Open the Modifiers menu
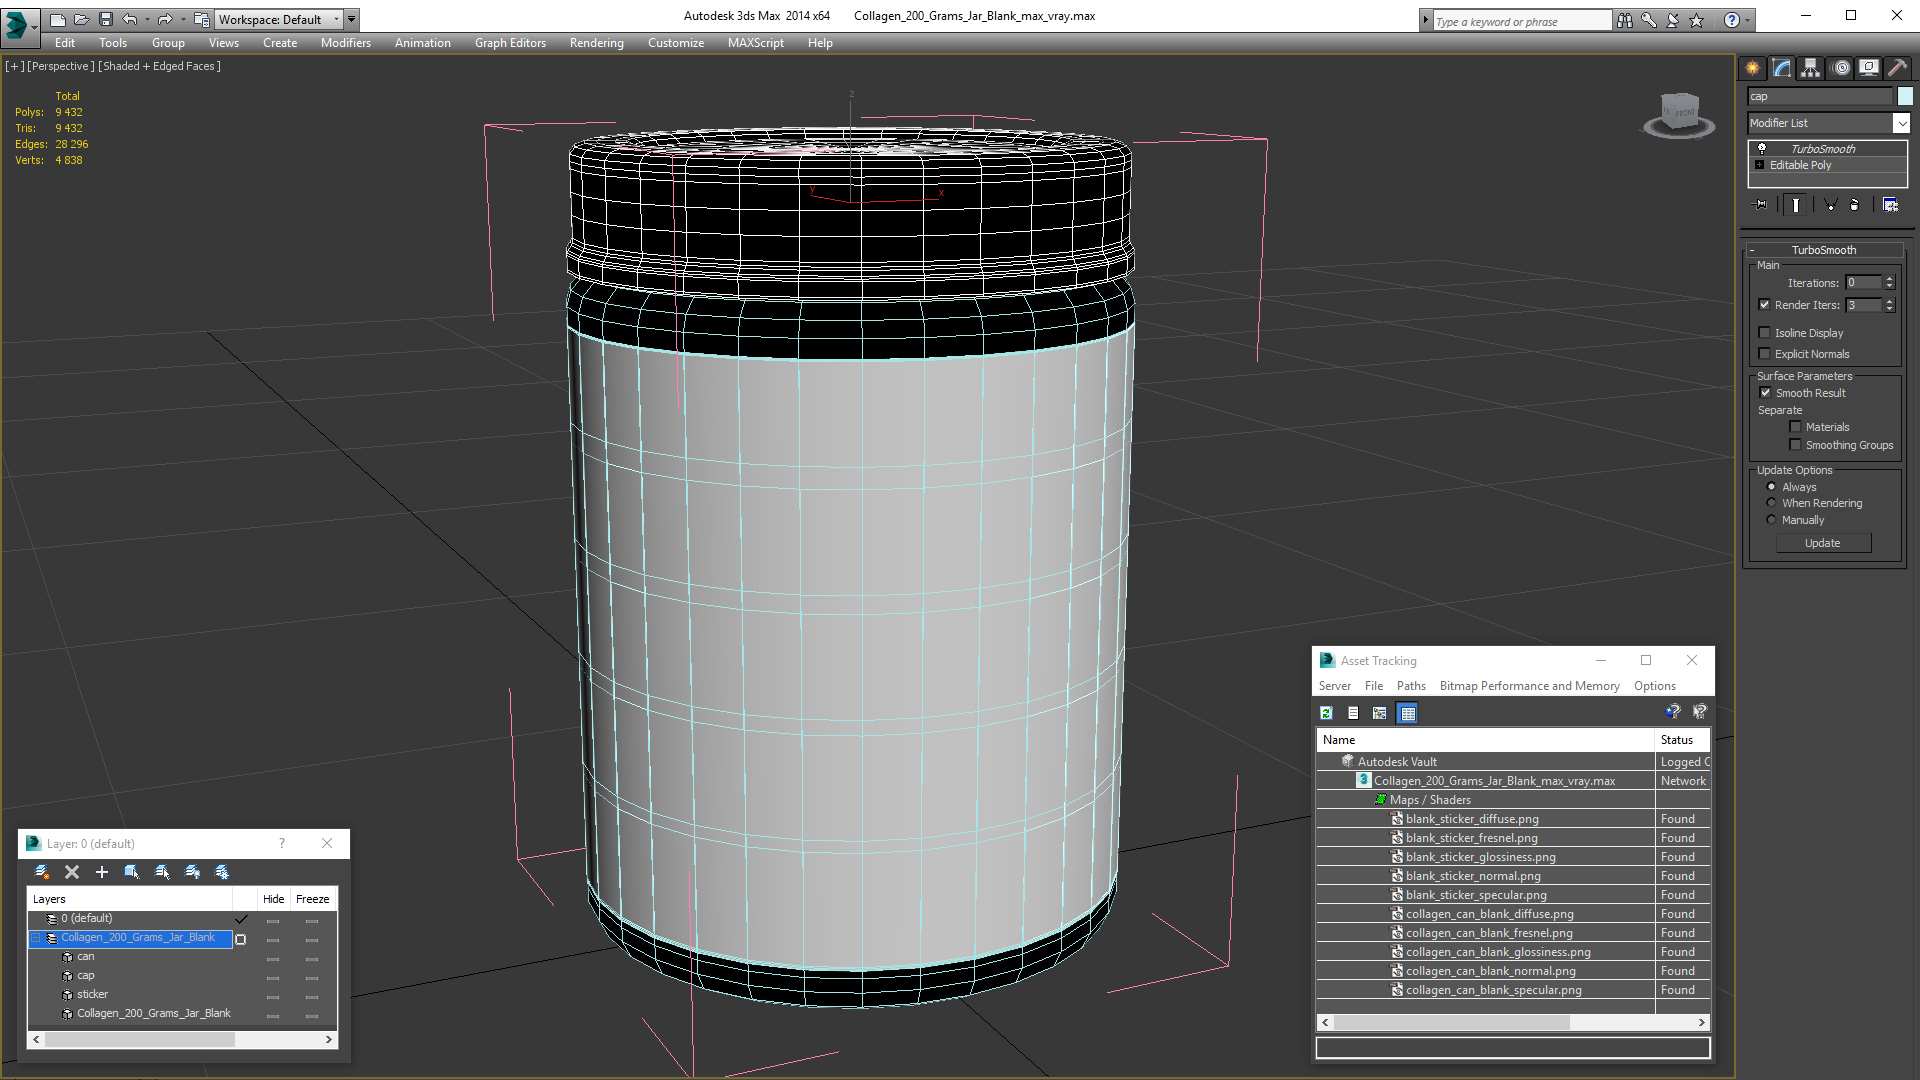Viewport: 1920px width, 1080px height. coord(345,43)
